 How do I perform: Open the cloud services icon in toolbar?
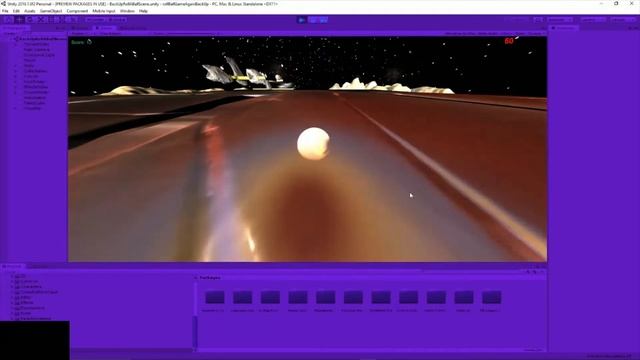tap(539, 20)
